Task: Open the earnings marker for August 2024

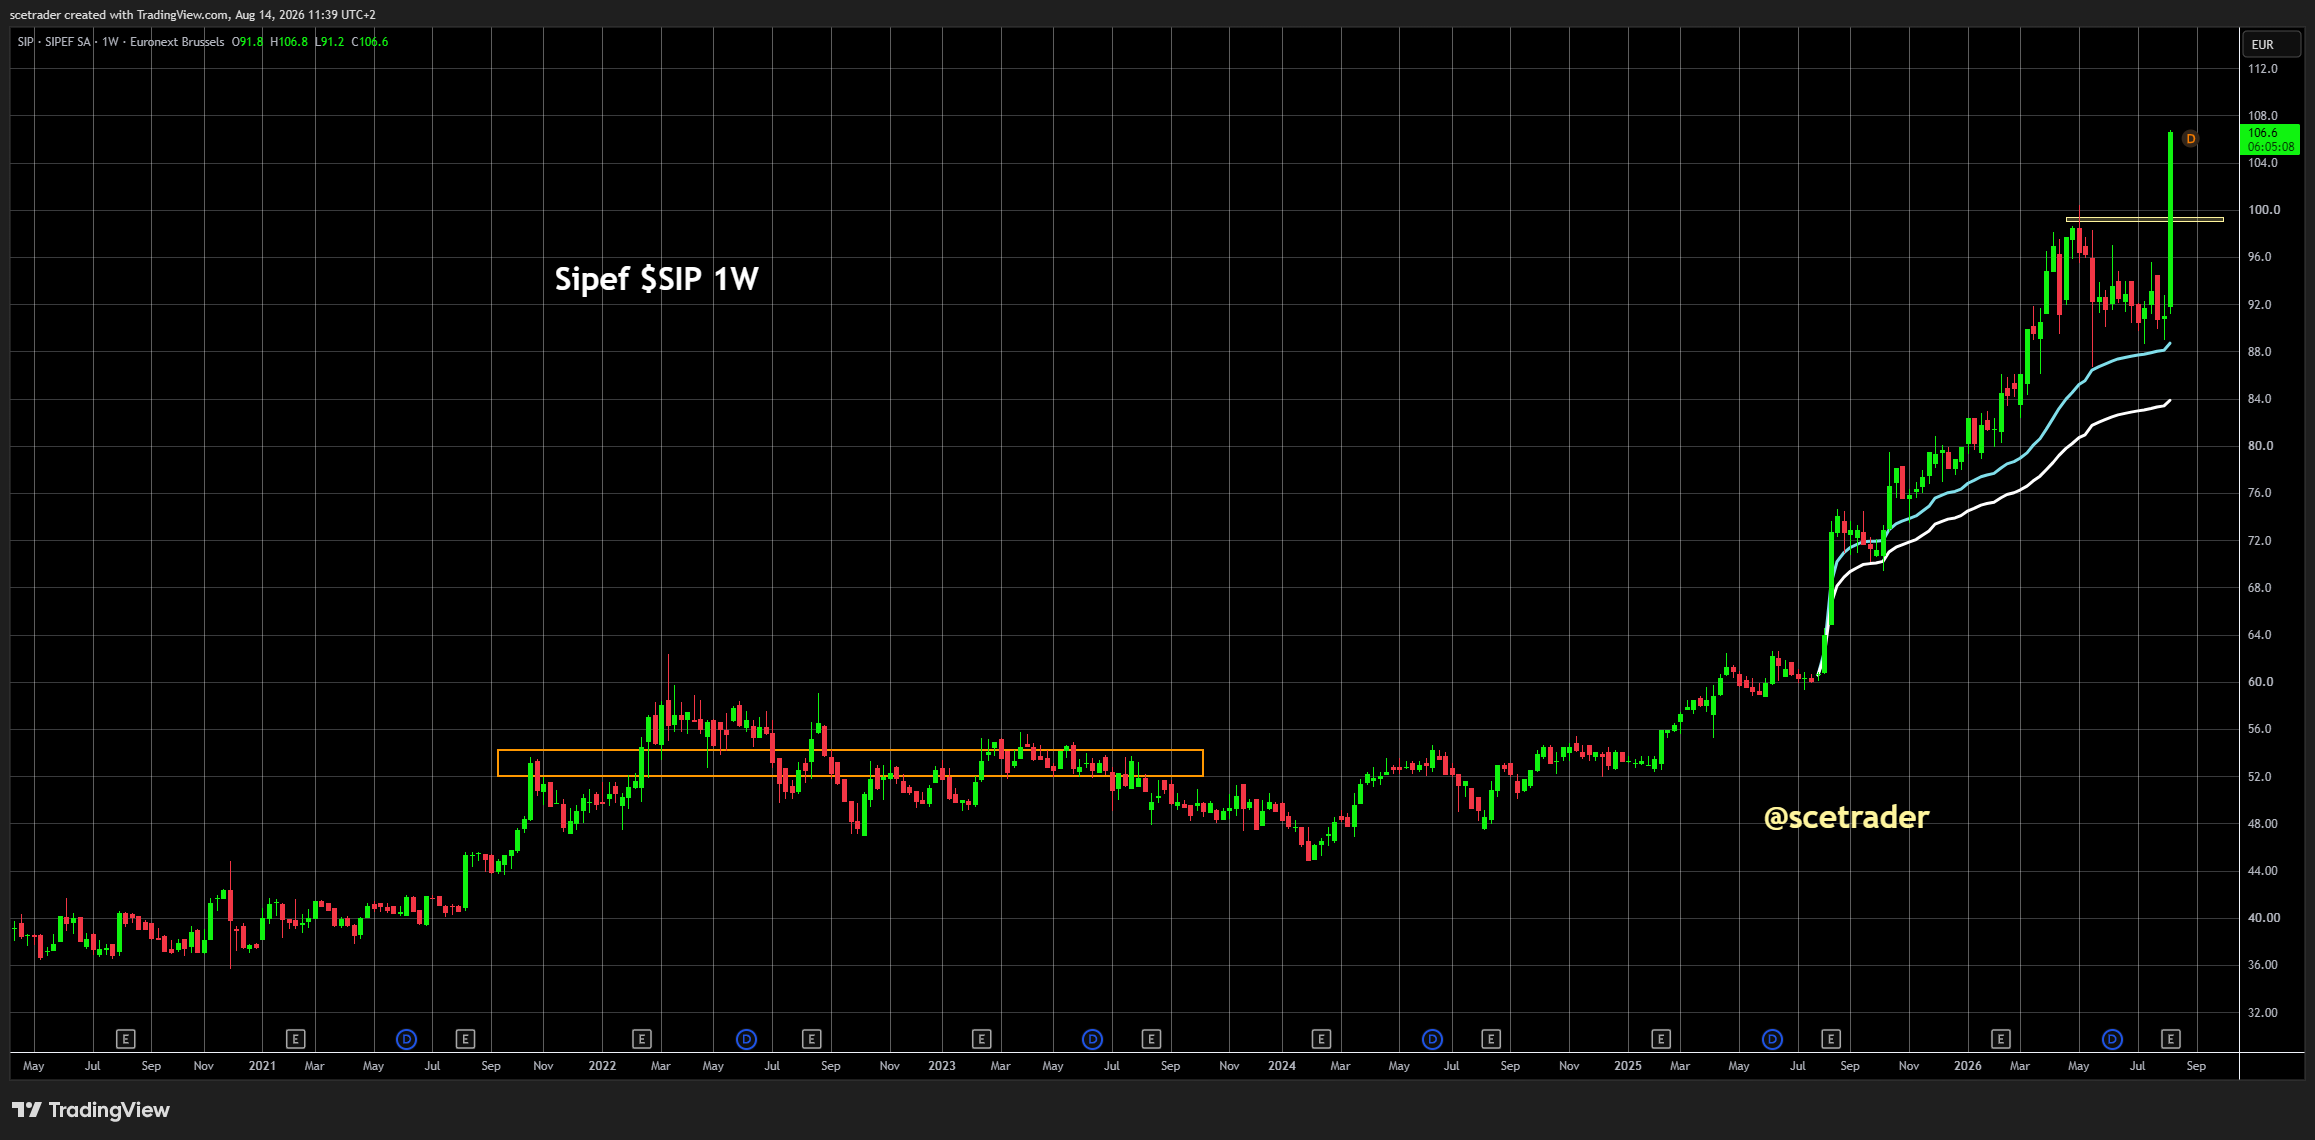Action: pyautogui.click(x=1491, y=1039)
